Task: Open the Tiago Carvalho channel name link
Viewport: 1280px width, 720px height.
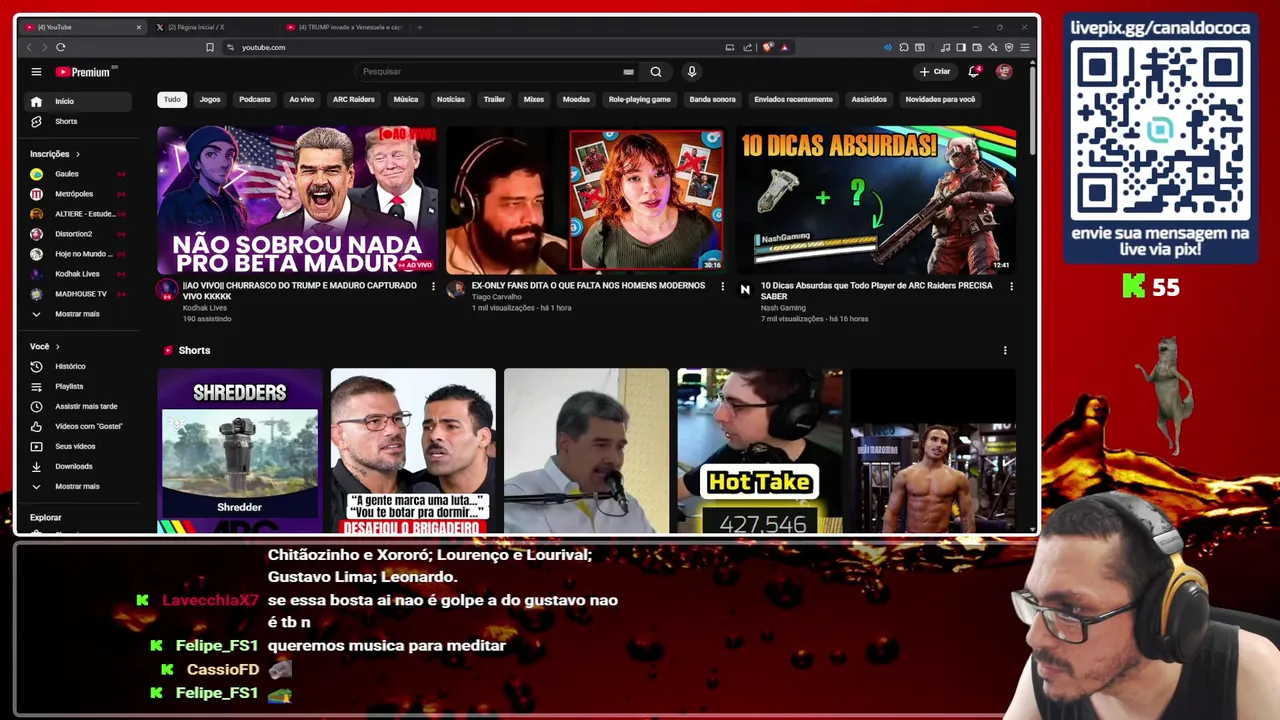Action: [498, 297]
